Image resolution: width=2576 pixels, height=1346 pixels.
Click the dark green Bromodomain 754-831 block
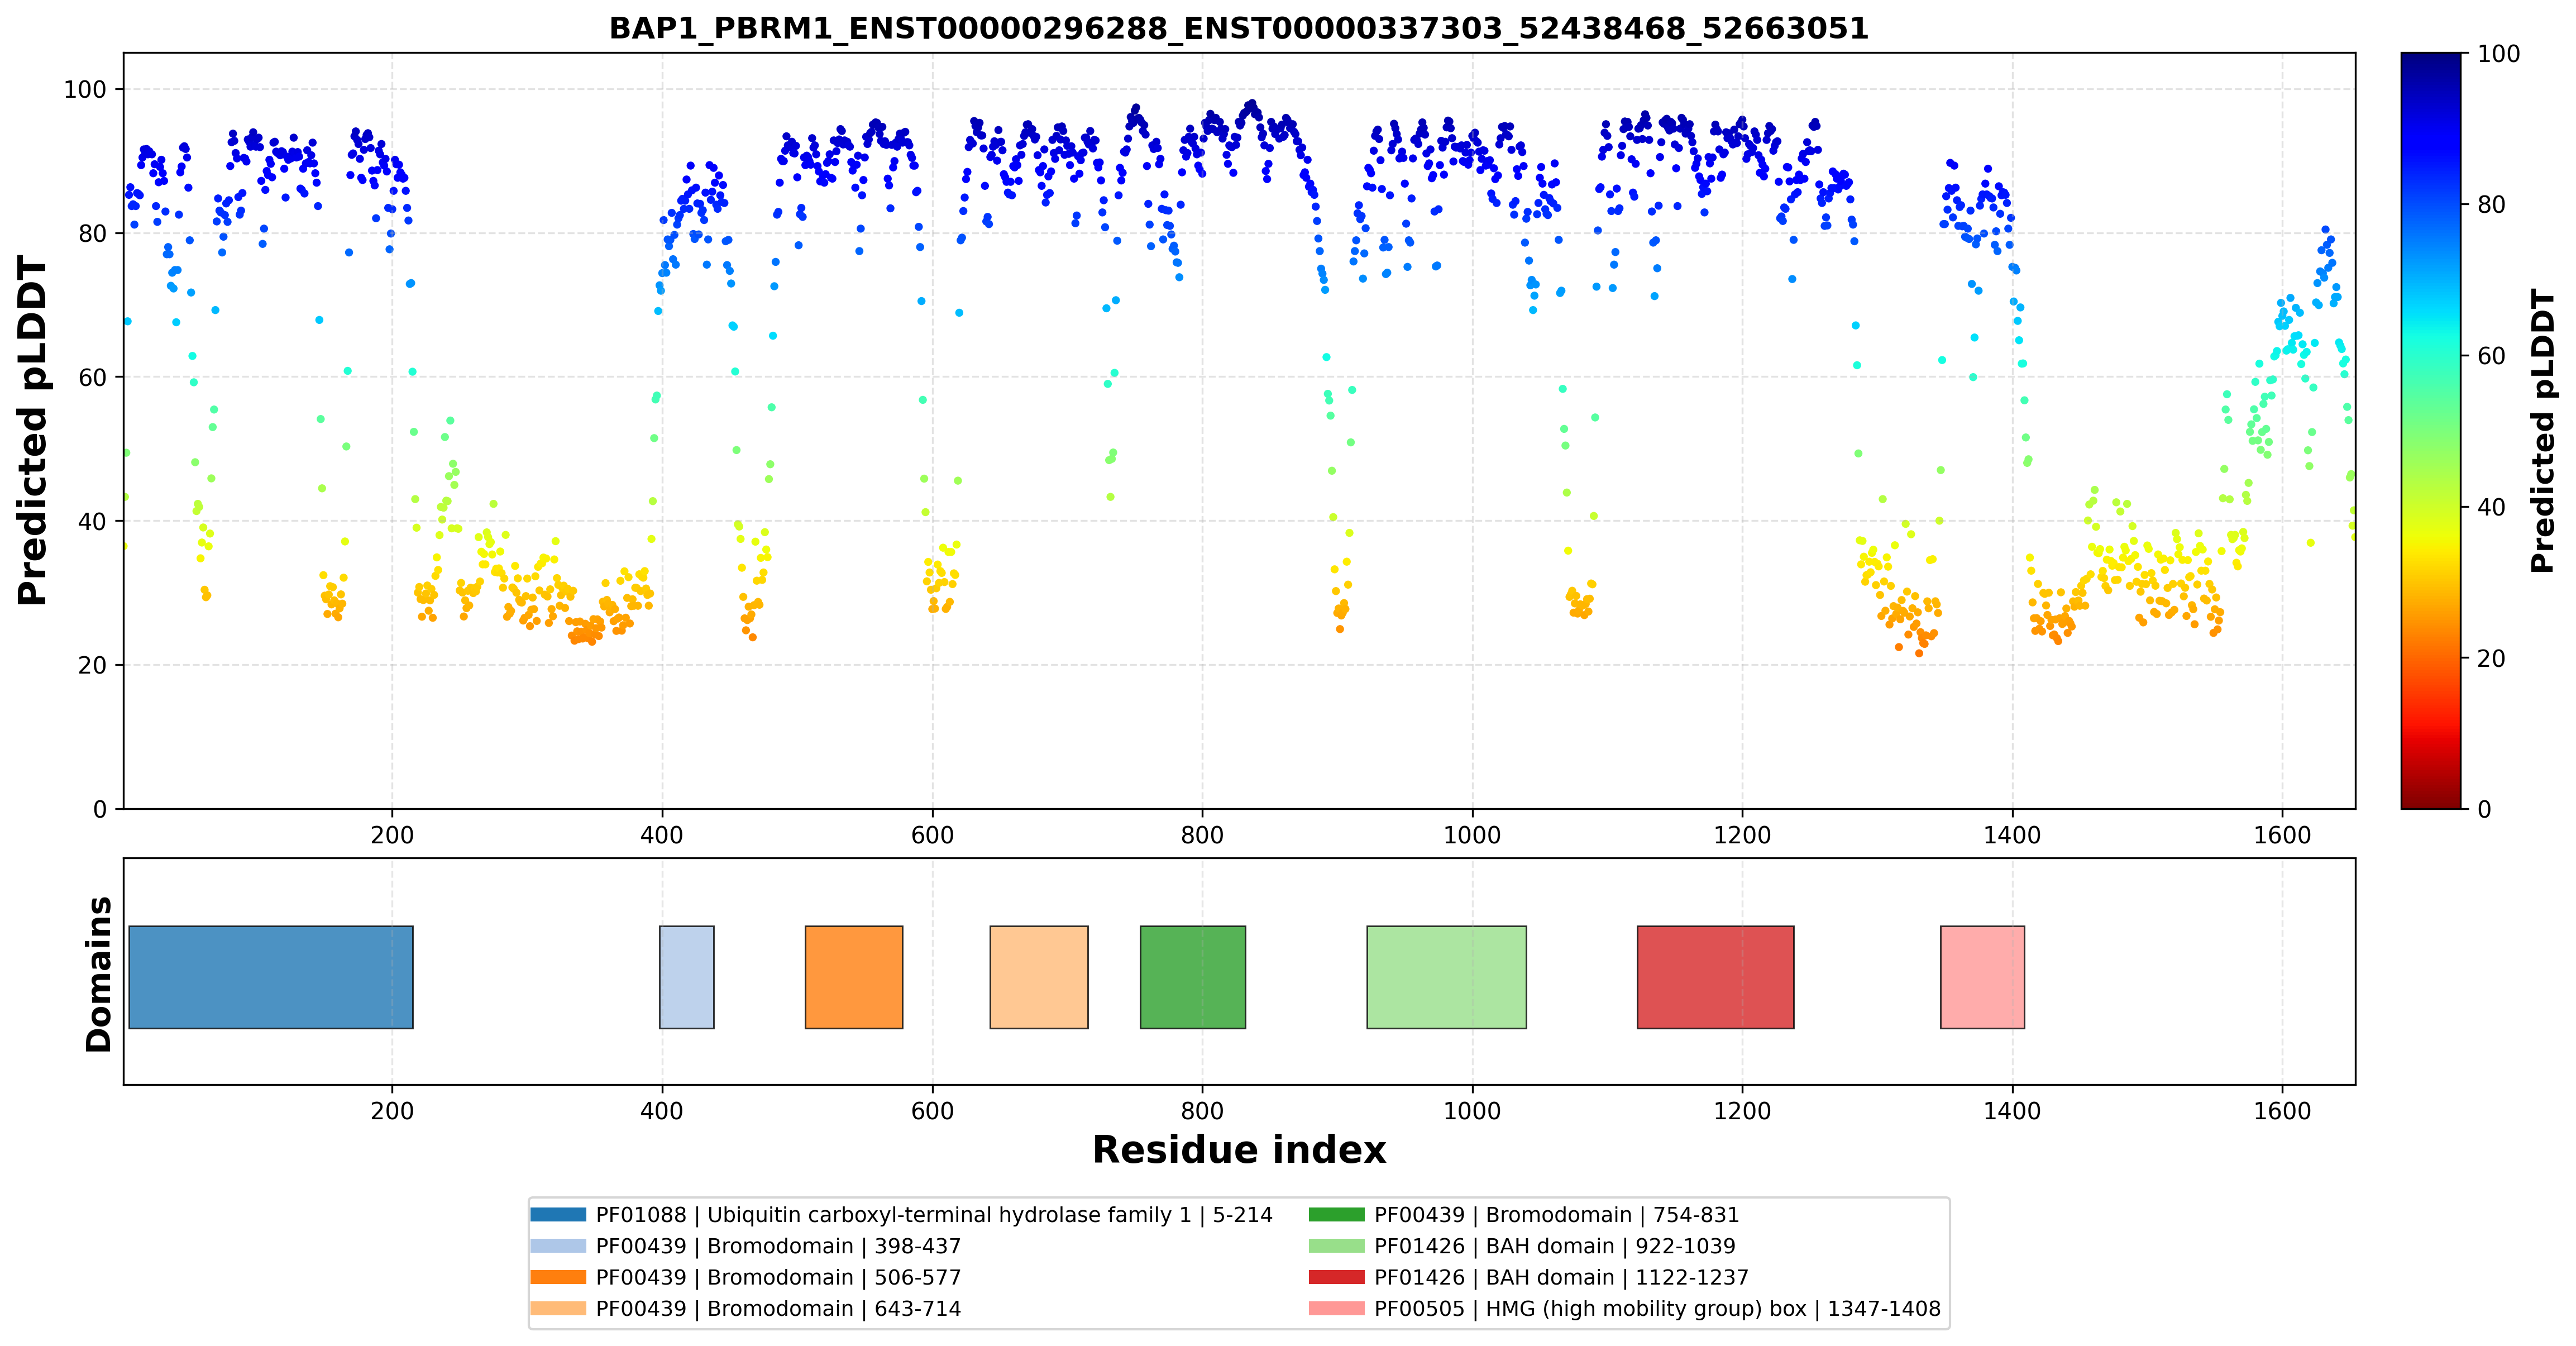(1193, 977)
